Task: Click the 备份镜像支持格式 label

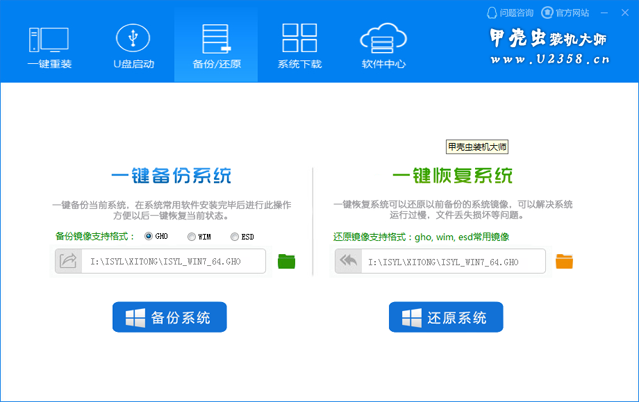Action: pyautogui.click(x=95, y=236)
